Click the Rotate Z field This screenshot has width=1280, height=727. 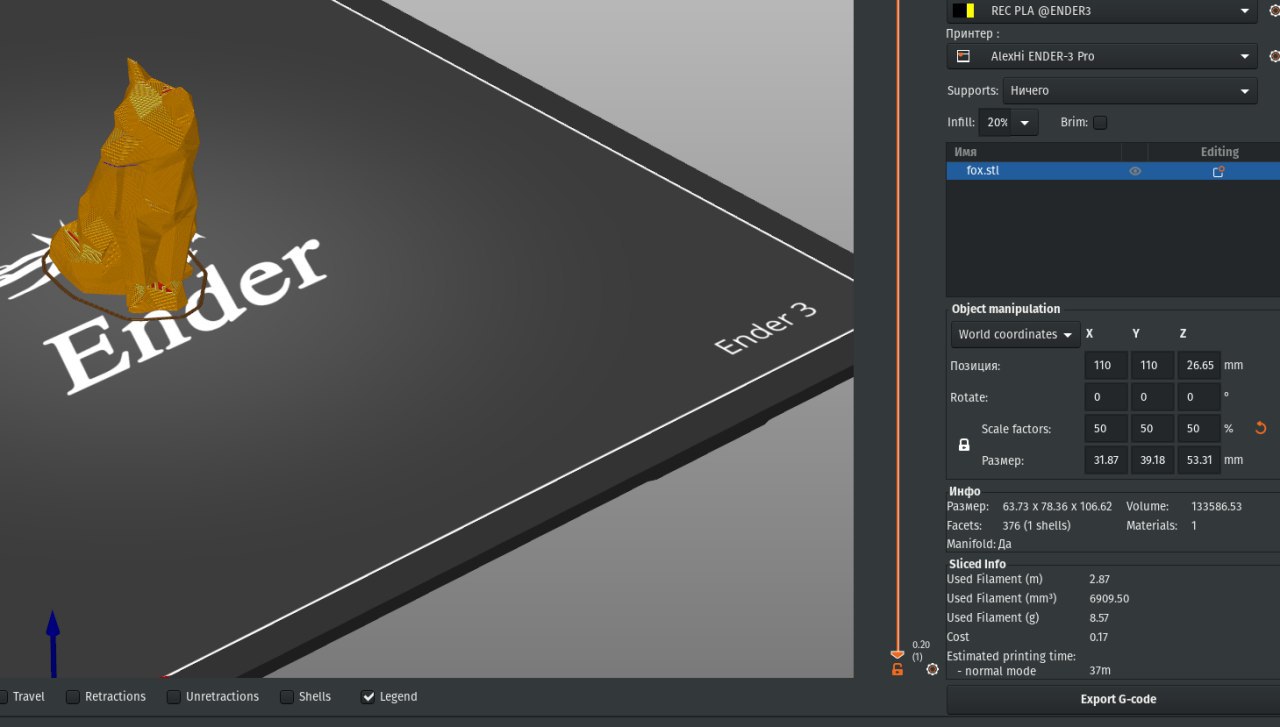1198,397
